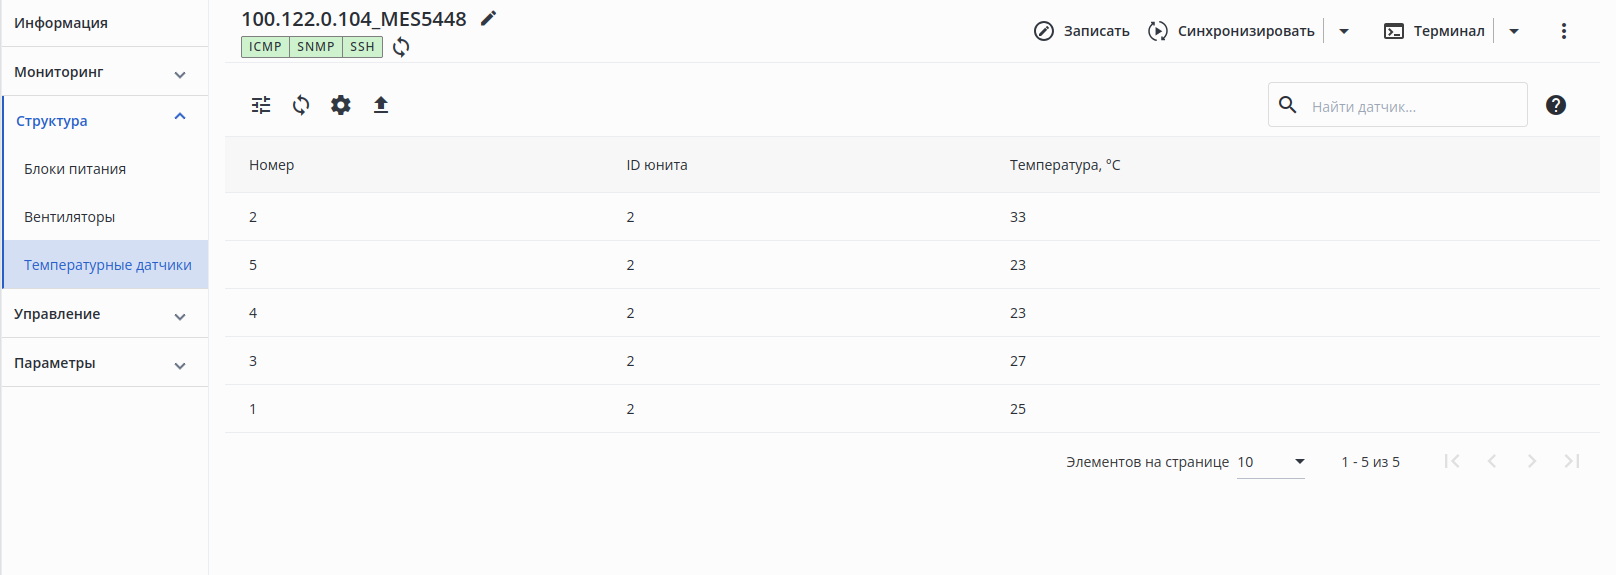Image resolution: width=1616 pixels, height=575 pixels.
Task: Open the items per page dropdown
Action: [x=1271, y=462]
